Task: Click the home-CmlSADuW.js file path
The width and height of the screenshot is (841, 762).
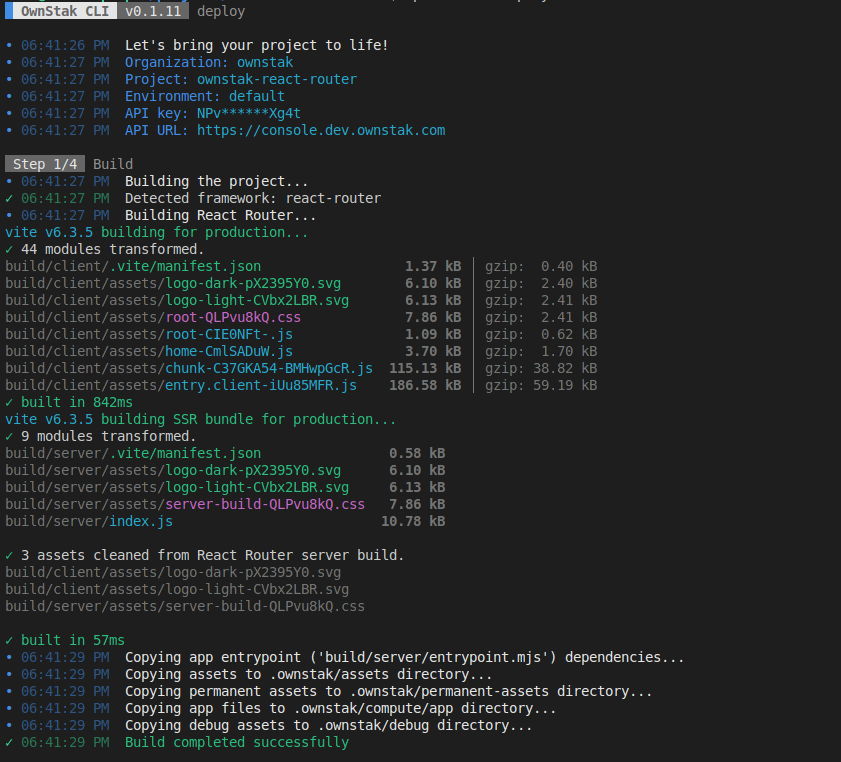Action: [229, 351]
